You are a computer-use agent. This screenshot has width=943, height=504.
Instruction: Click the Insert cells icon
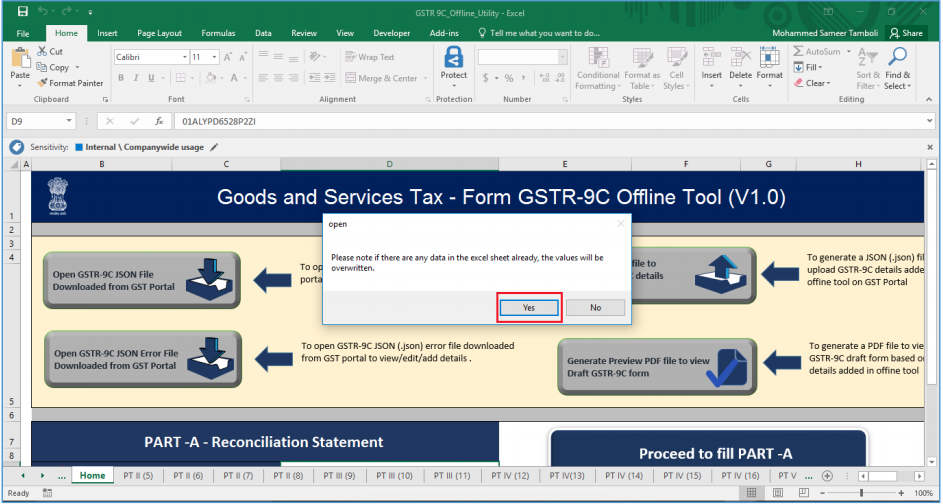pyautogui.click(x=711, y=58)
